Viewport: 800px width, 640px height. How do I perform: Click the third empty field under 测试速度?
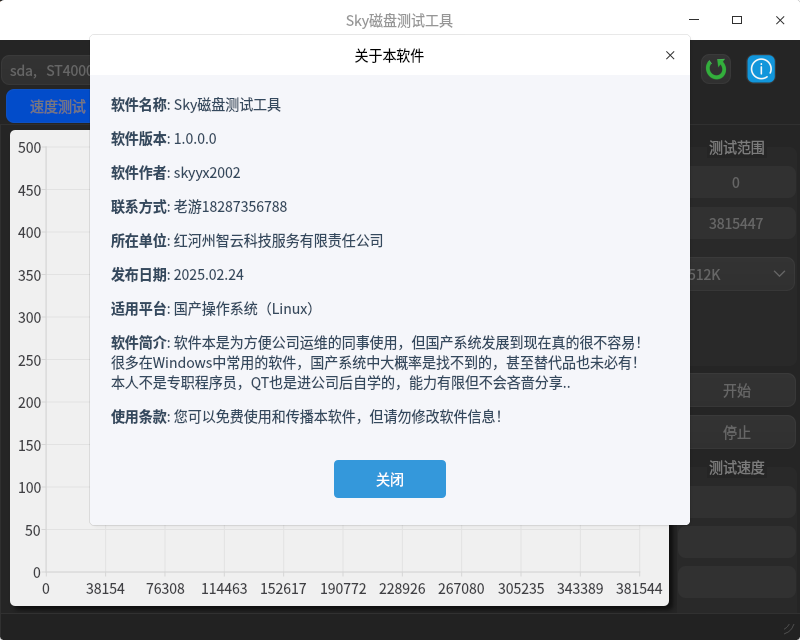[737, 582]
